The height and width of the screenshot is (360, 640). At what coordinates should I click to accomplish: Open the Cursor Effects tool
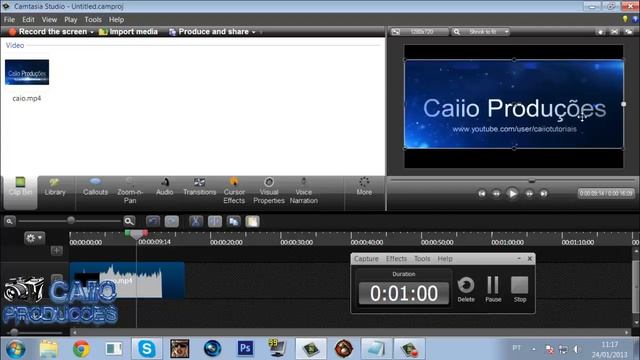pos(234,191)
